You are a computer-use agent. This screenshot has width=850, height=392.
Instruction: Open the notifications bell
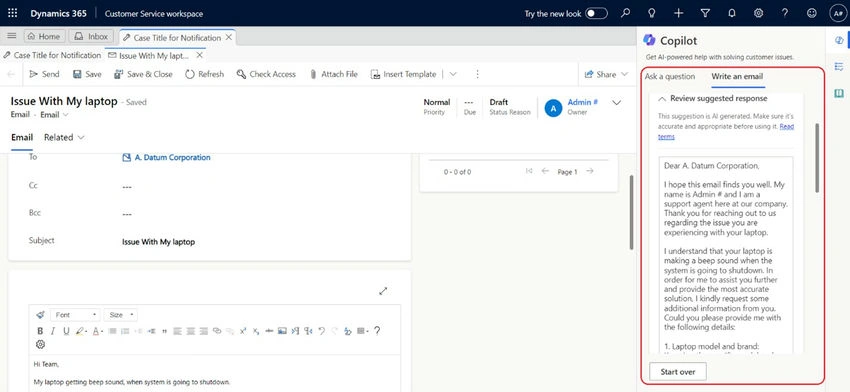click(x=732, y=13)
